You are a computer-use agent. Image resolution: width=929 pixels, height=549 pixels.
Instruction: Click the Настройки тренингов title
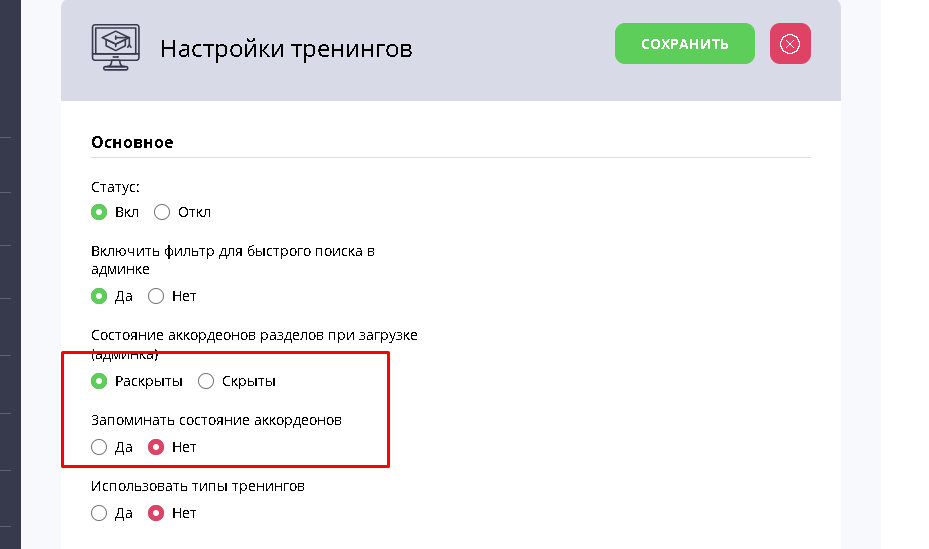[x=286, y=49]
